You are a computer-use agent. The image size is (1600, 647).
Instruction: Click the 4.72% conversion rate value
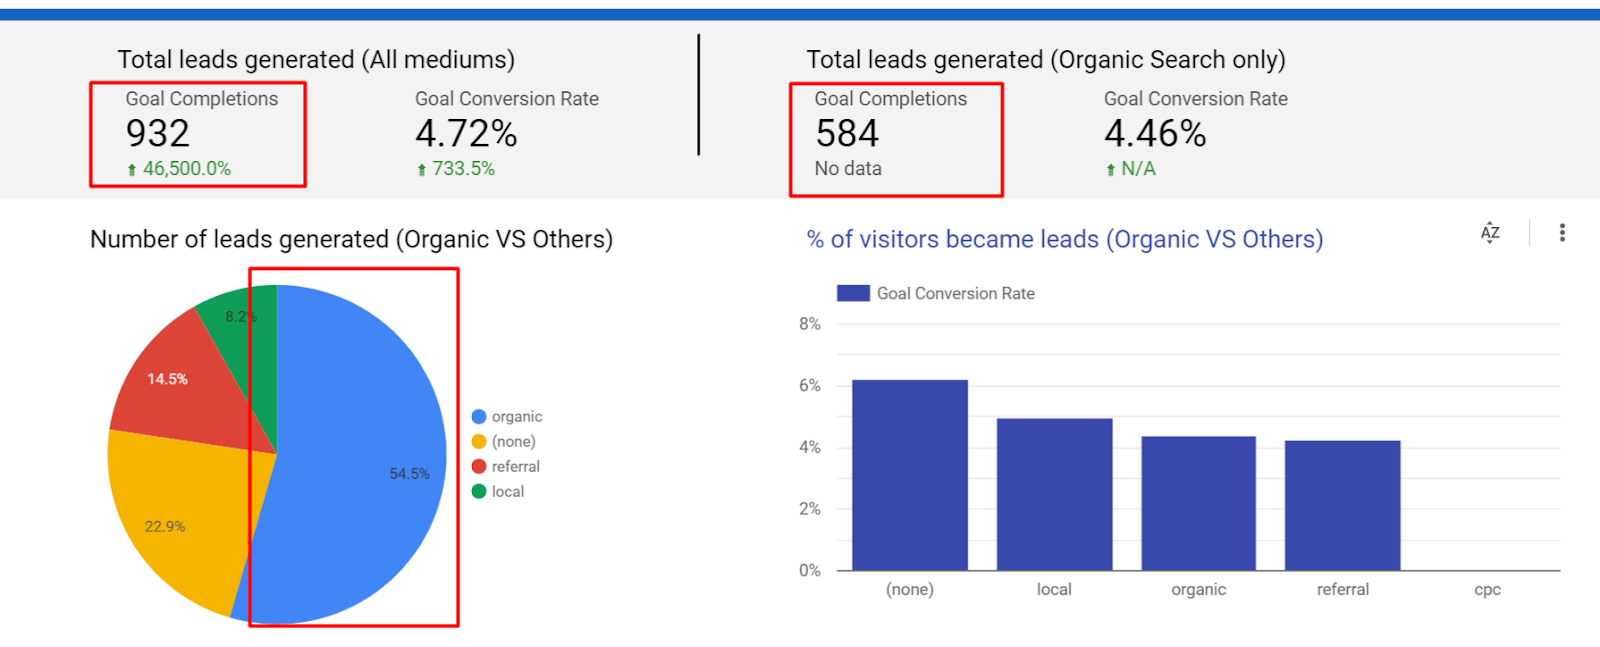coord(466,134)
